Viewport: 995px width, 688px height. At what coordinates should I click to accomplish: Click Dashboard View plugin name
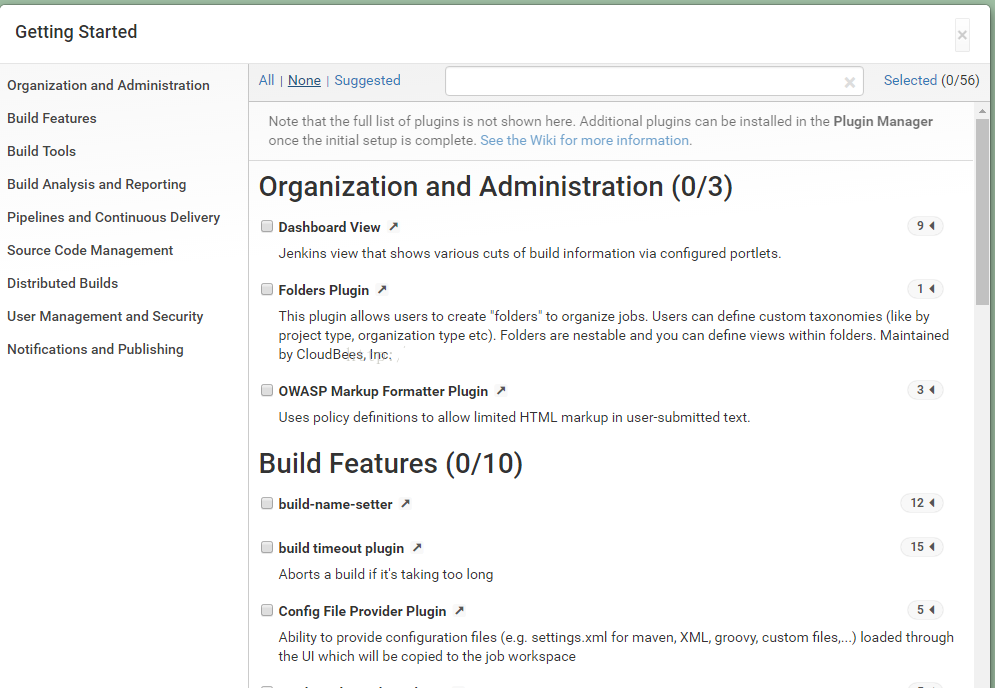(329, 227)
